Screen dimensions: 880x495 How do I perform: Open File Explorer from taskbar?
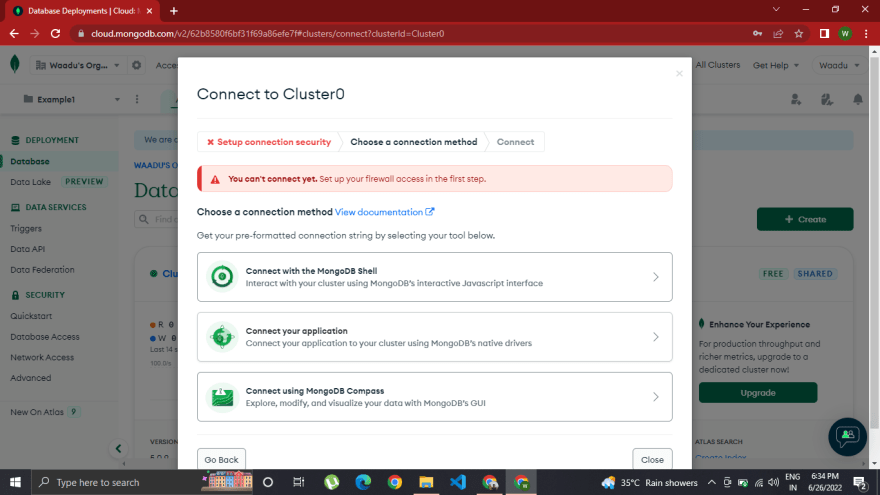tap(426, 482)
